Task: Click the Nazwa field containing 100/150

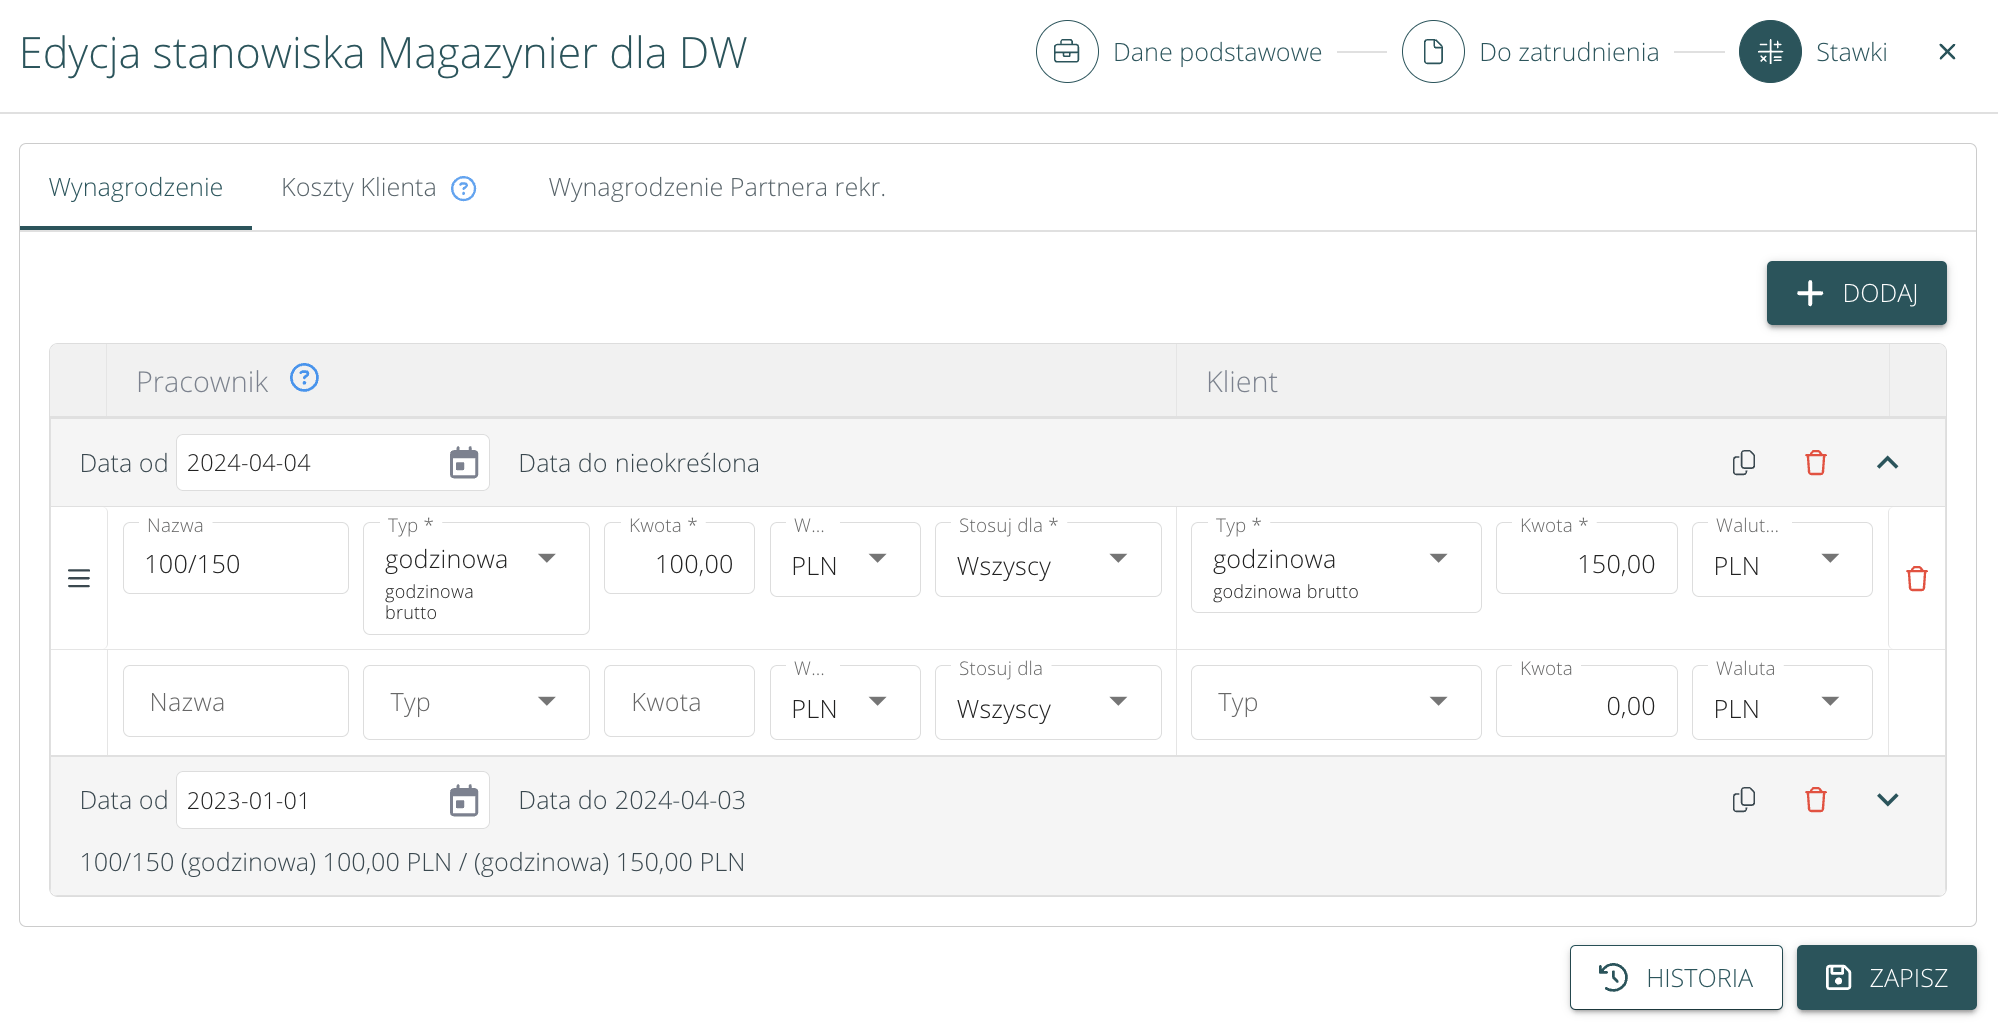Action: 235,564
